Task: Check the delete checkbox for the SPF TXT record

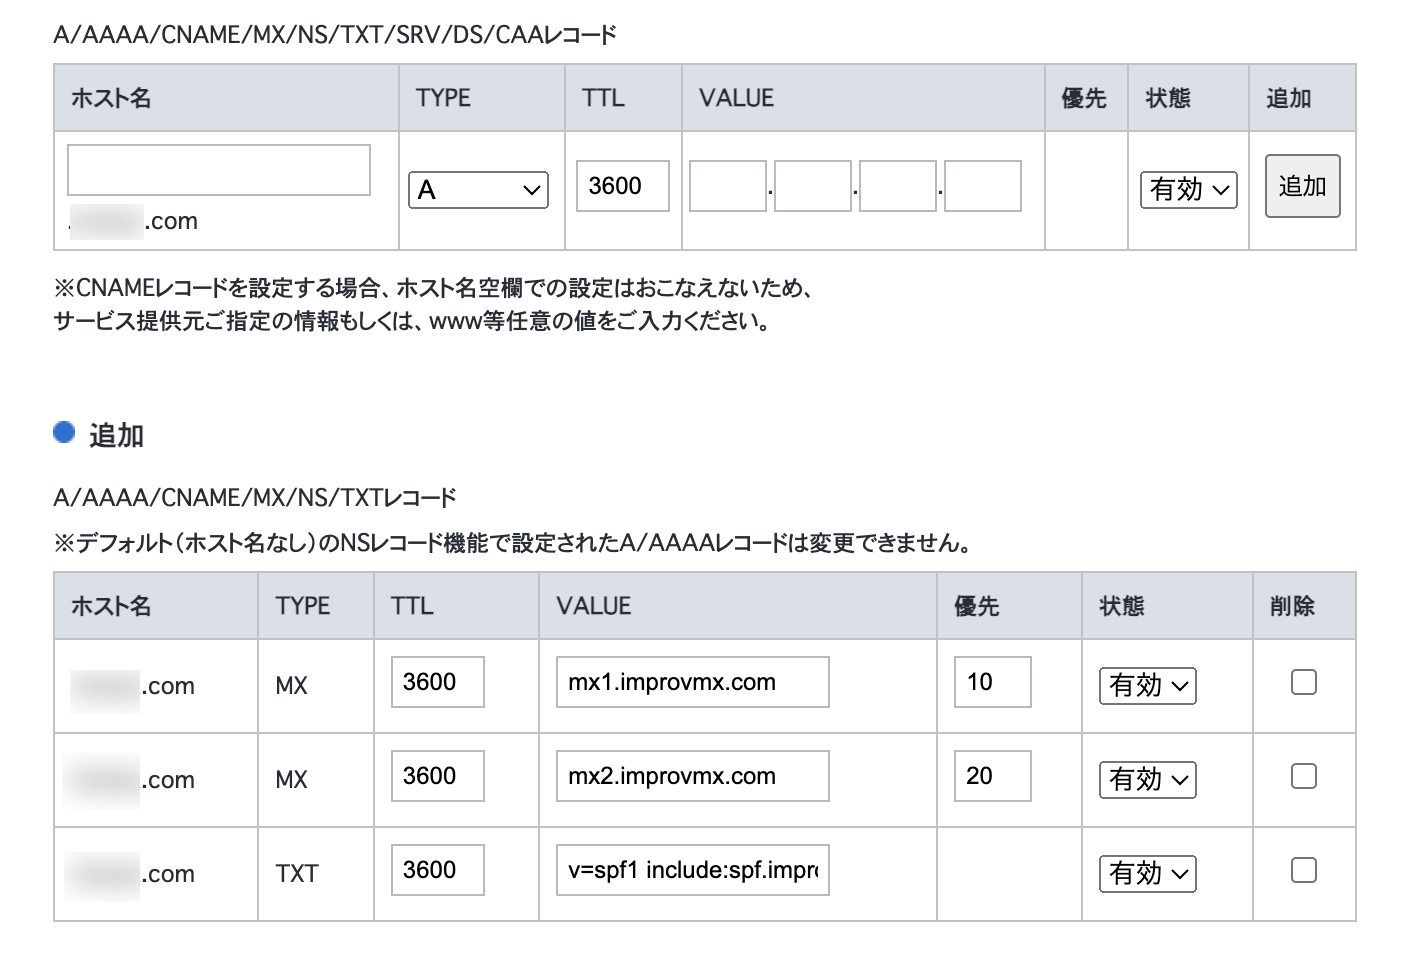Action: pos(1303,870)
